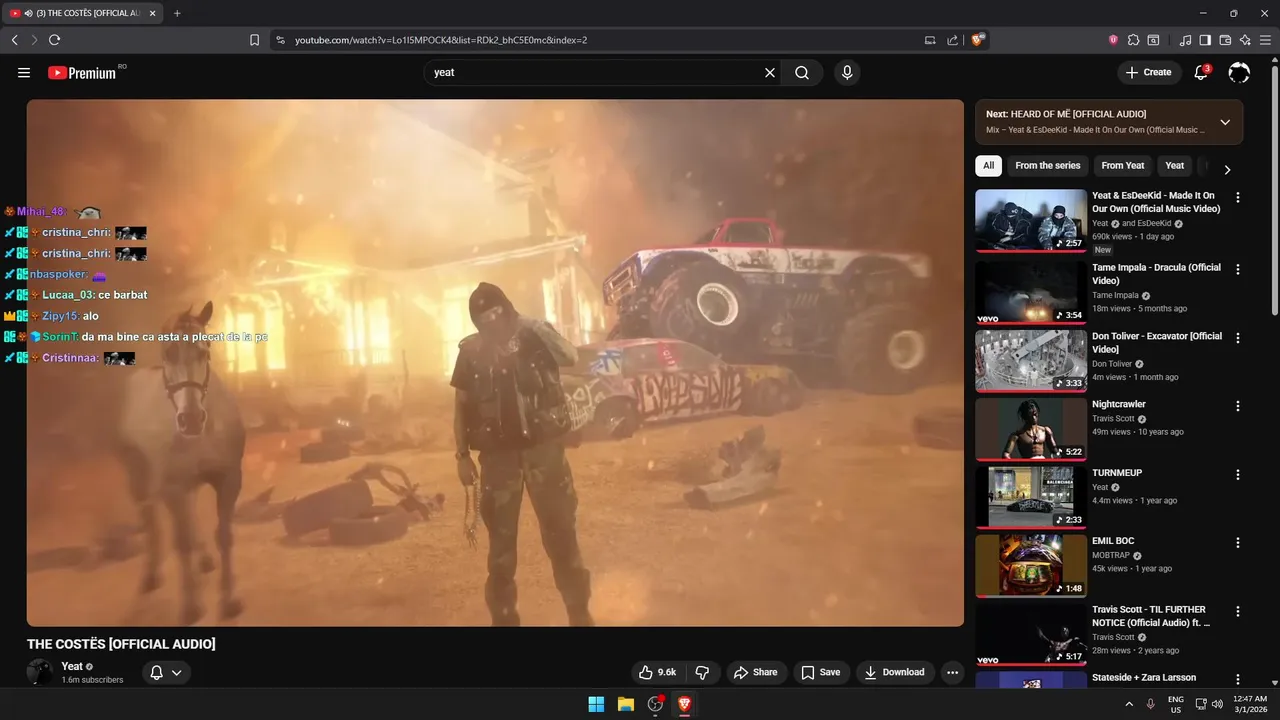
Task: Open Made It On Our Own thumbnail
Action: [x=1031, y=220]
